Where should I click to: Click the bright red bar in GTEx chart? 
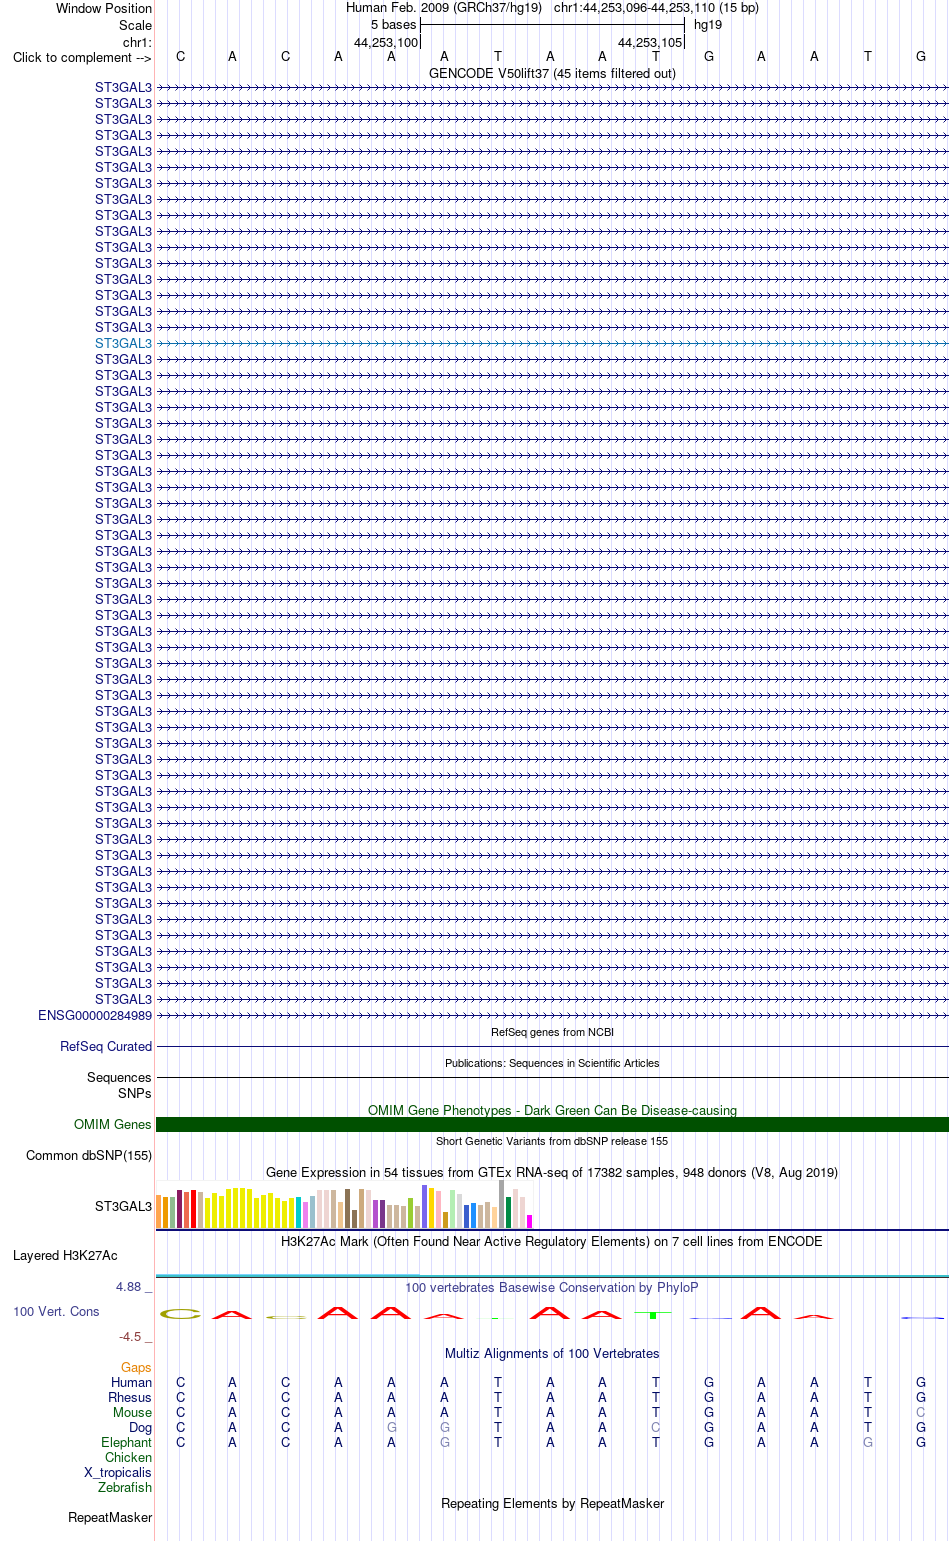(x=193, y=1209)
